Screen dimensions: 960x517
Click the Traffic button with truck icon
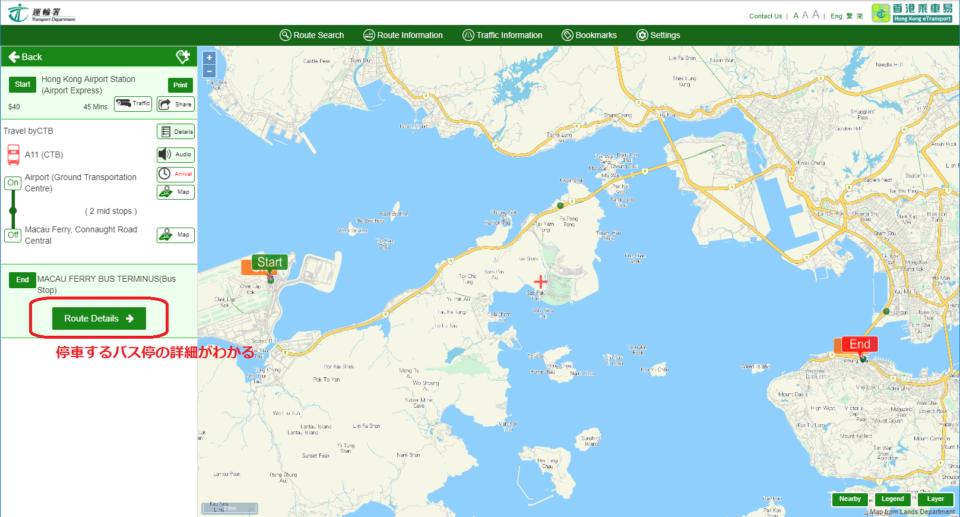coord(132,103)
